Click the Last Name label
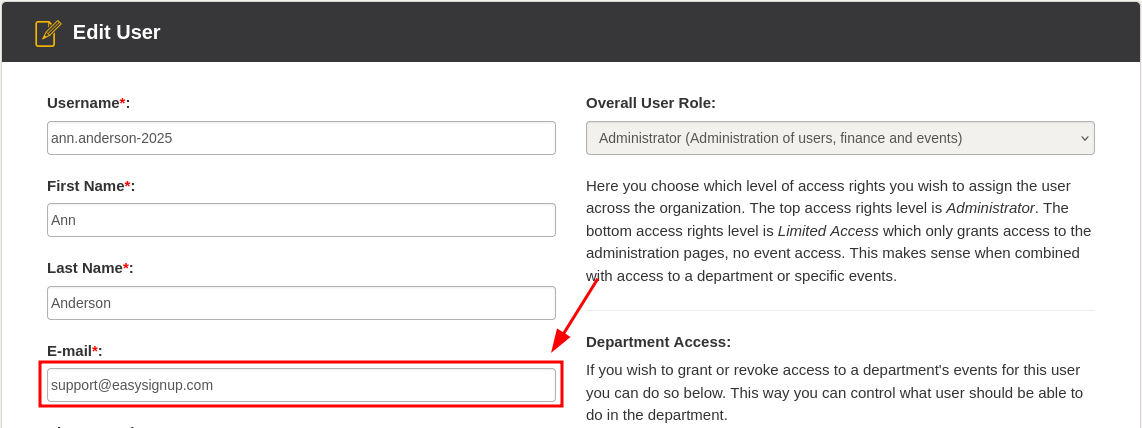1142x428 pixels. pos(84,268)
